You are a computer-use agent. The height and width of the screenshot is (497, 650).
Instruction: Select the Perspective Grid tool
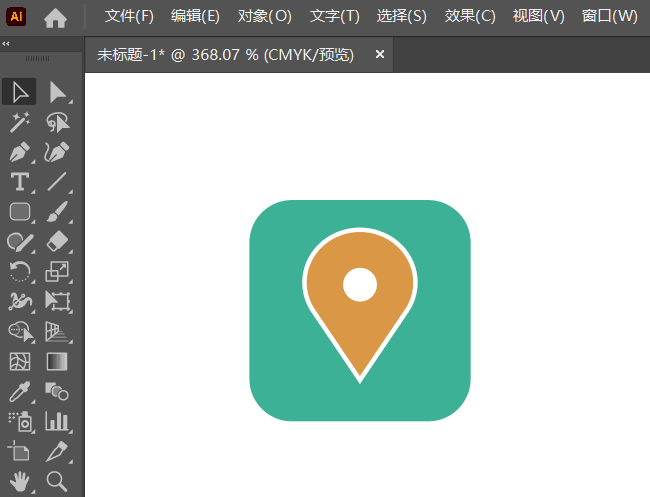[57, 332]
